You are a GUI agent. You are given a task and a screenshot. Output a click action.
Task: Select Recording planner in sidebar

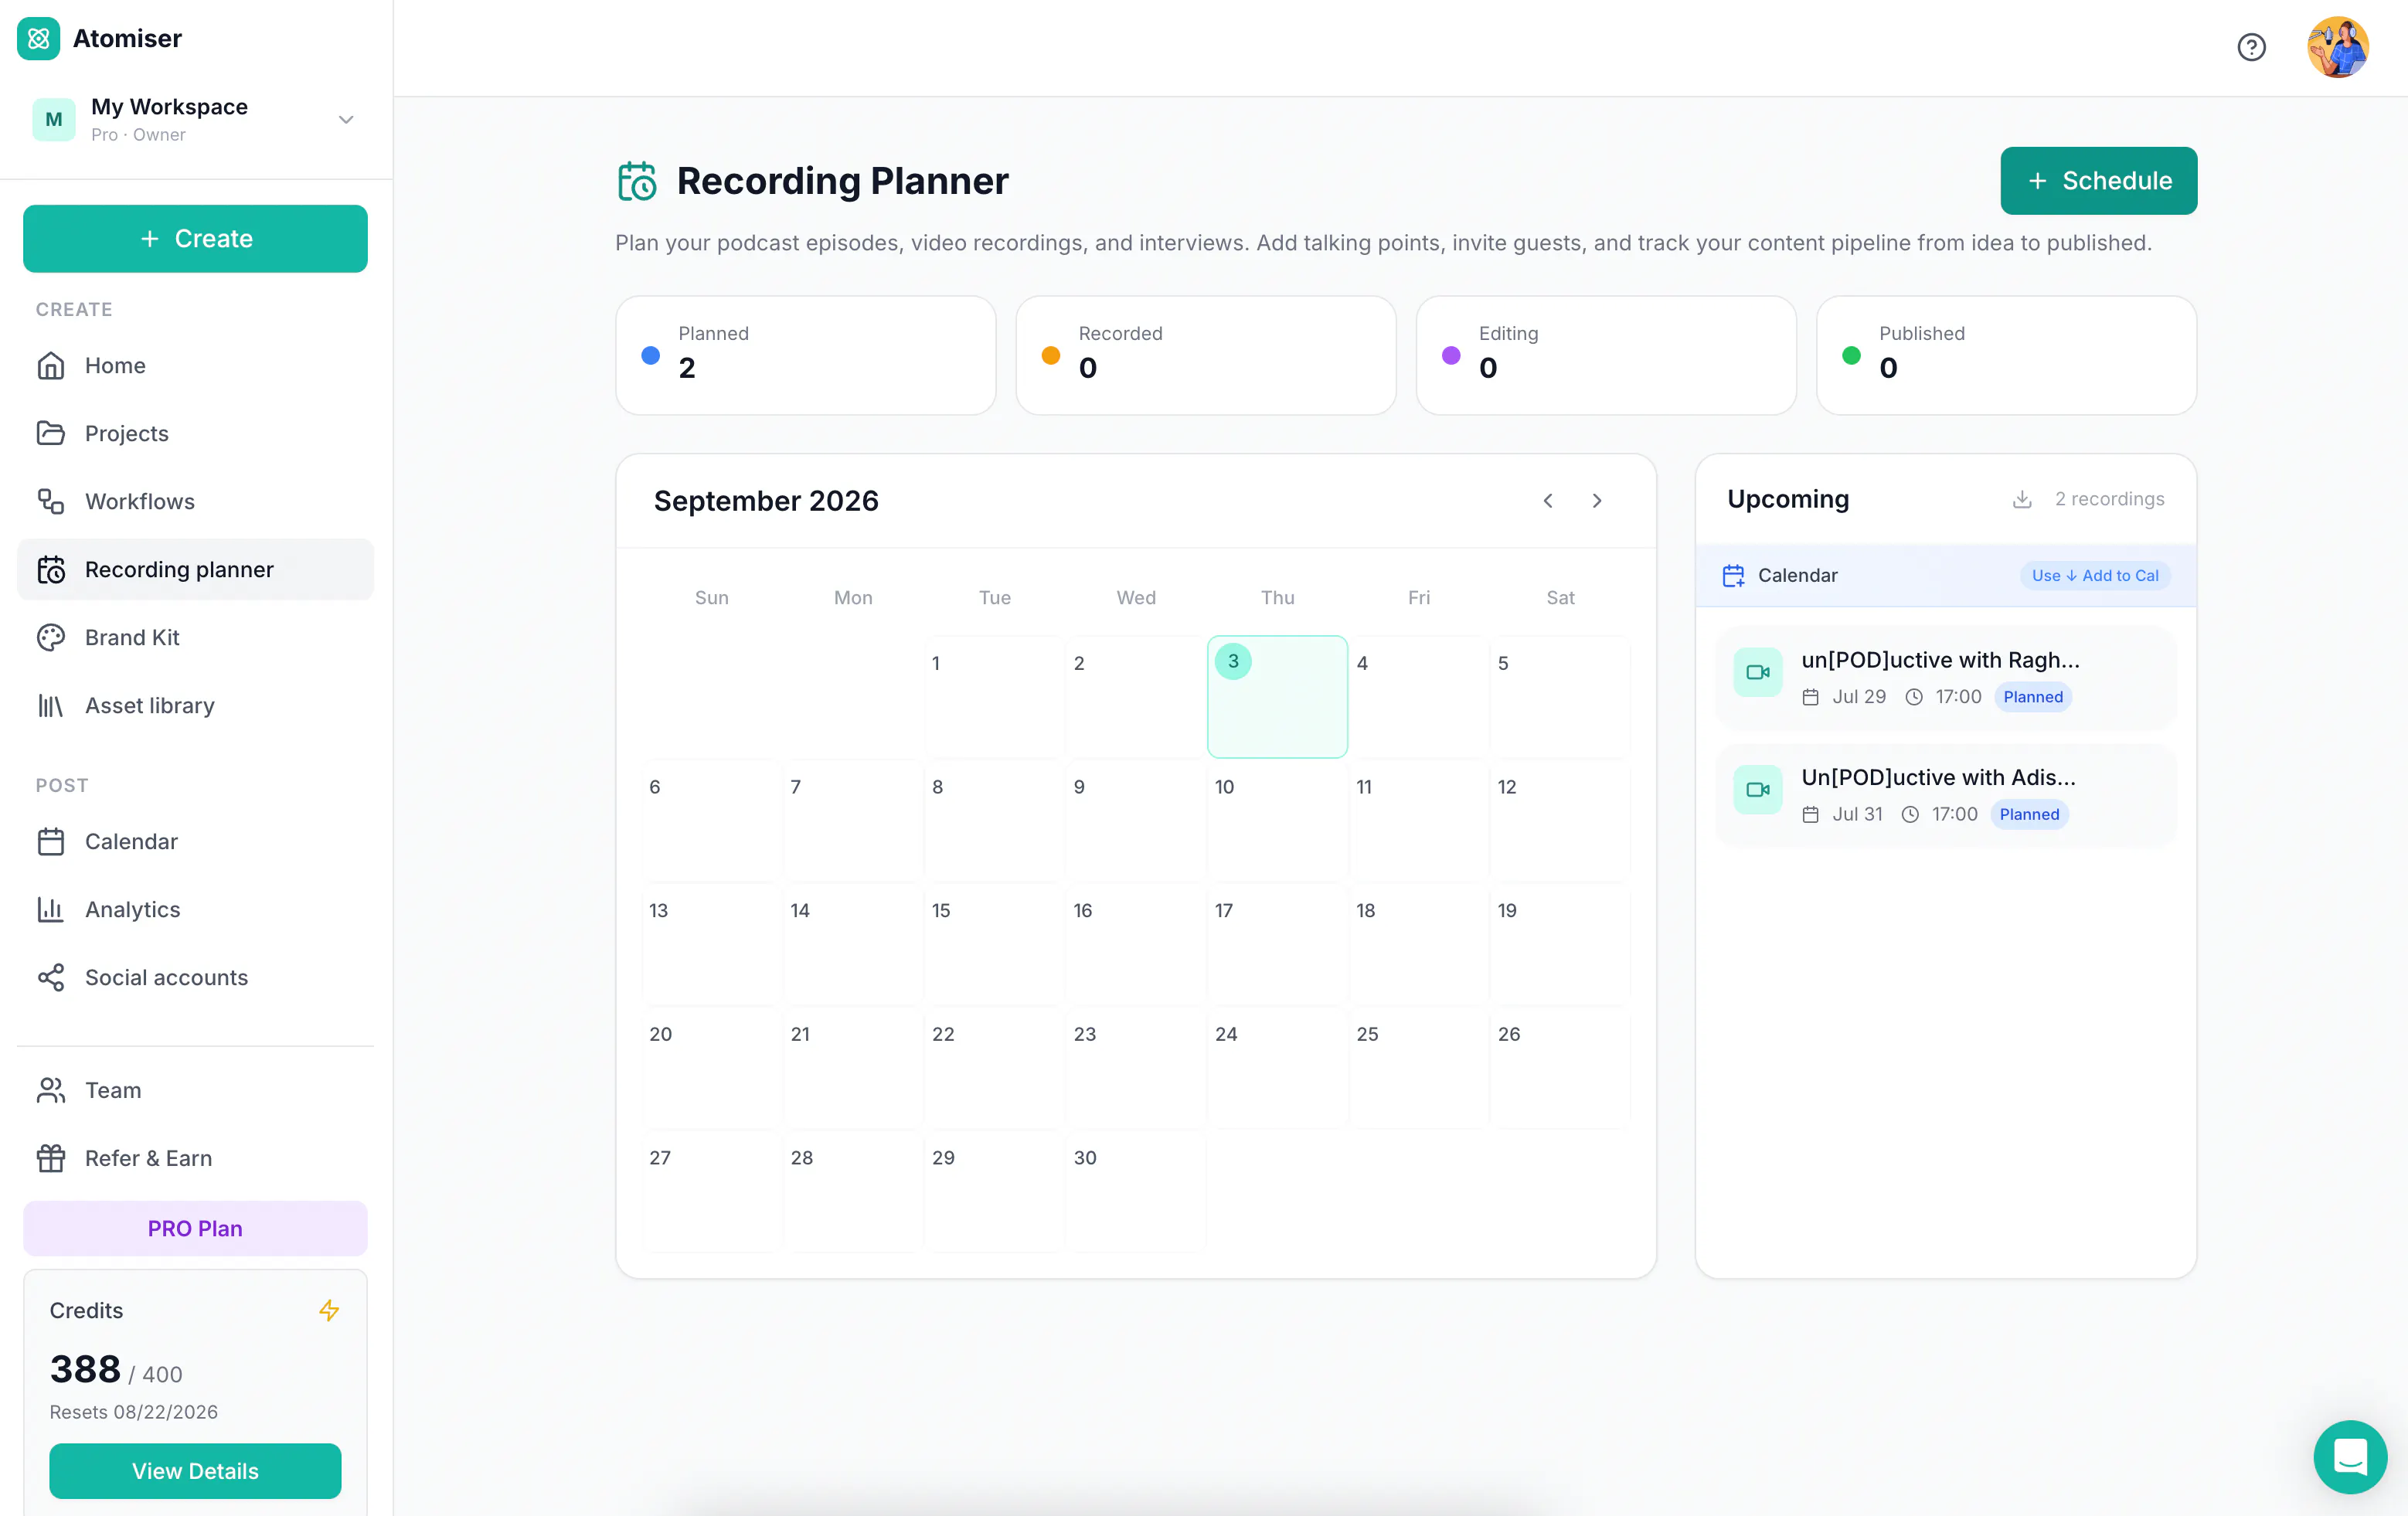coord(195,569)
